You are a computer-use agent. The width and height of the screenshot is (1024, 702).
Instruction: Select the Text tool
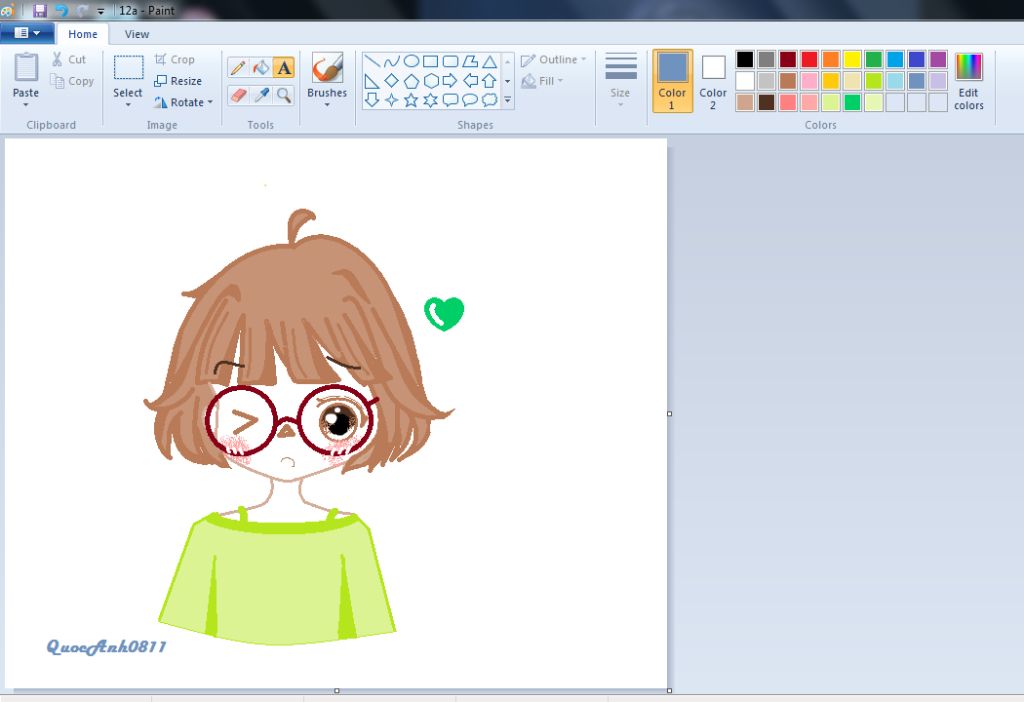(x=283, y=67)
